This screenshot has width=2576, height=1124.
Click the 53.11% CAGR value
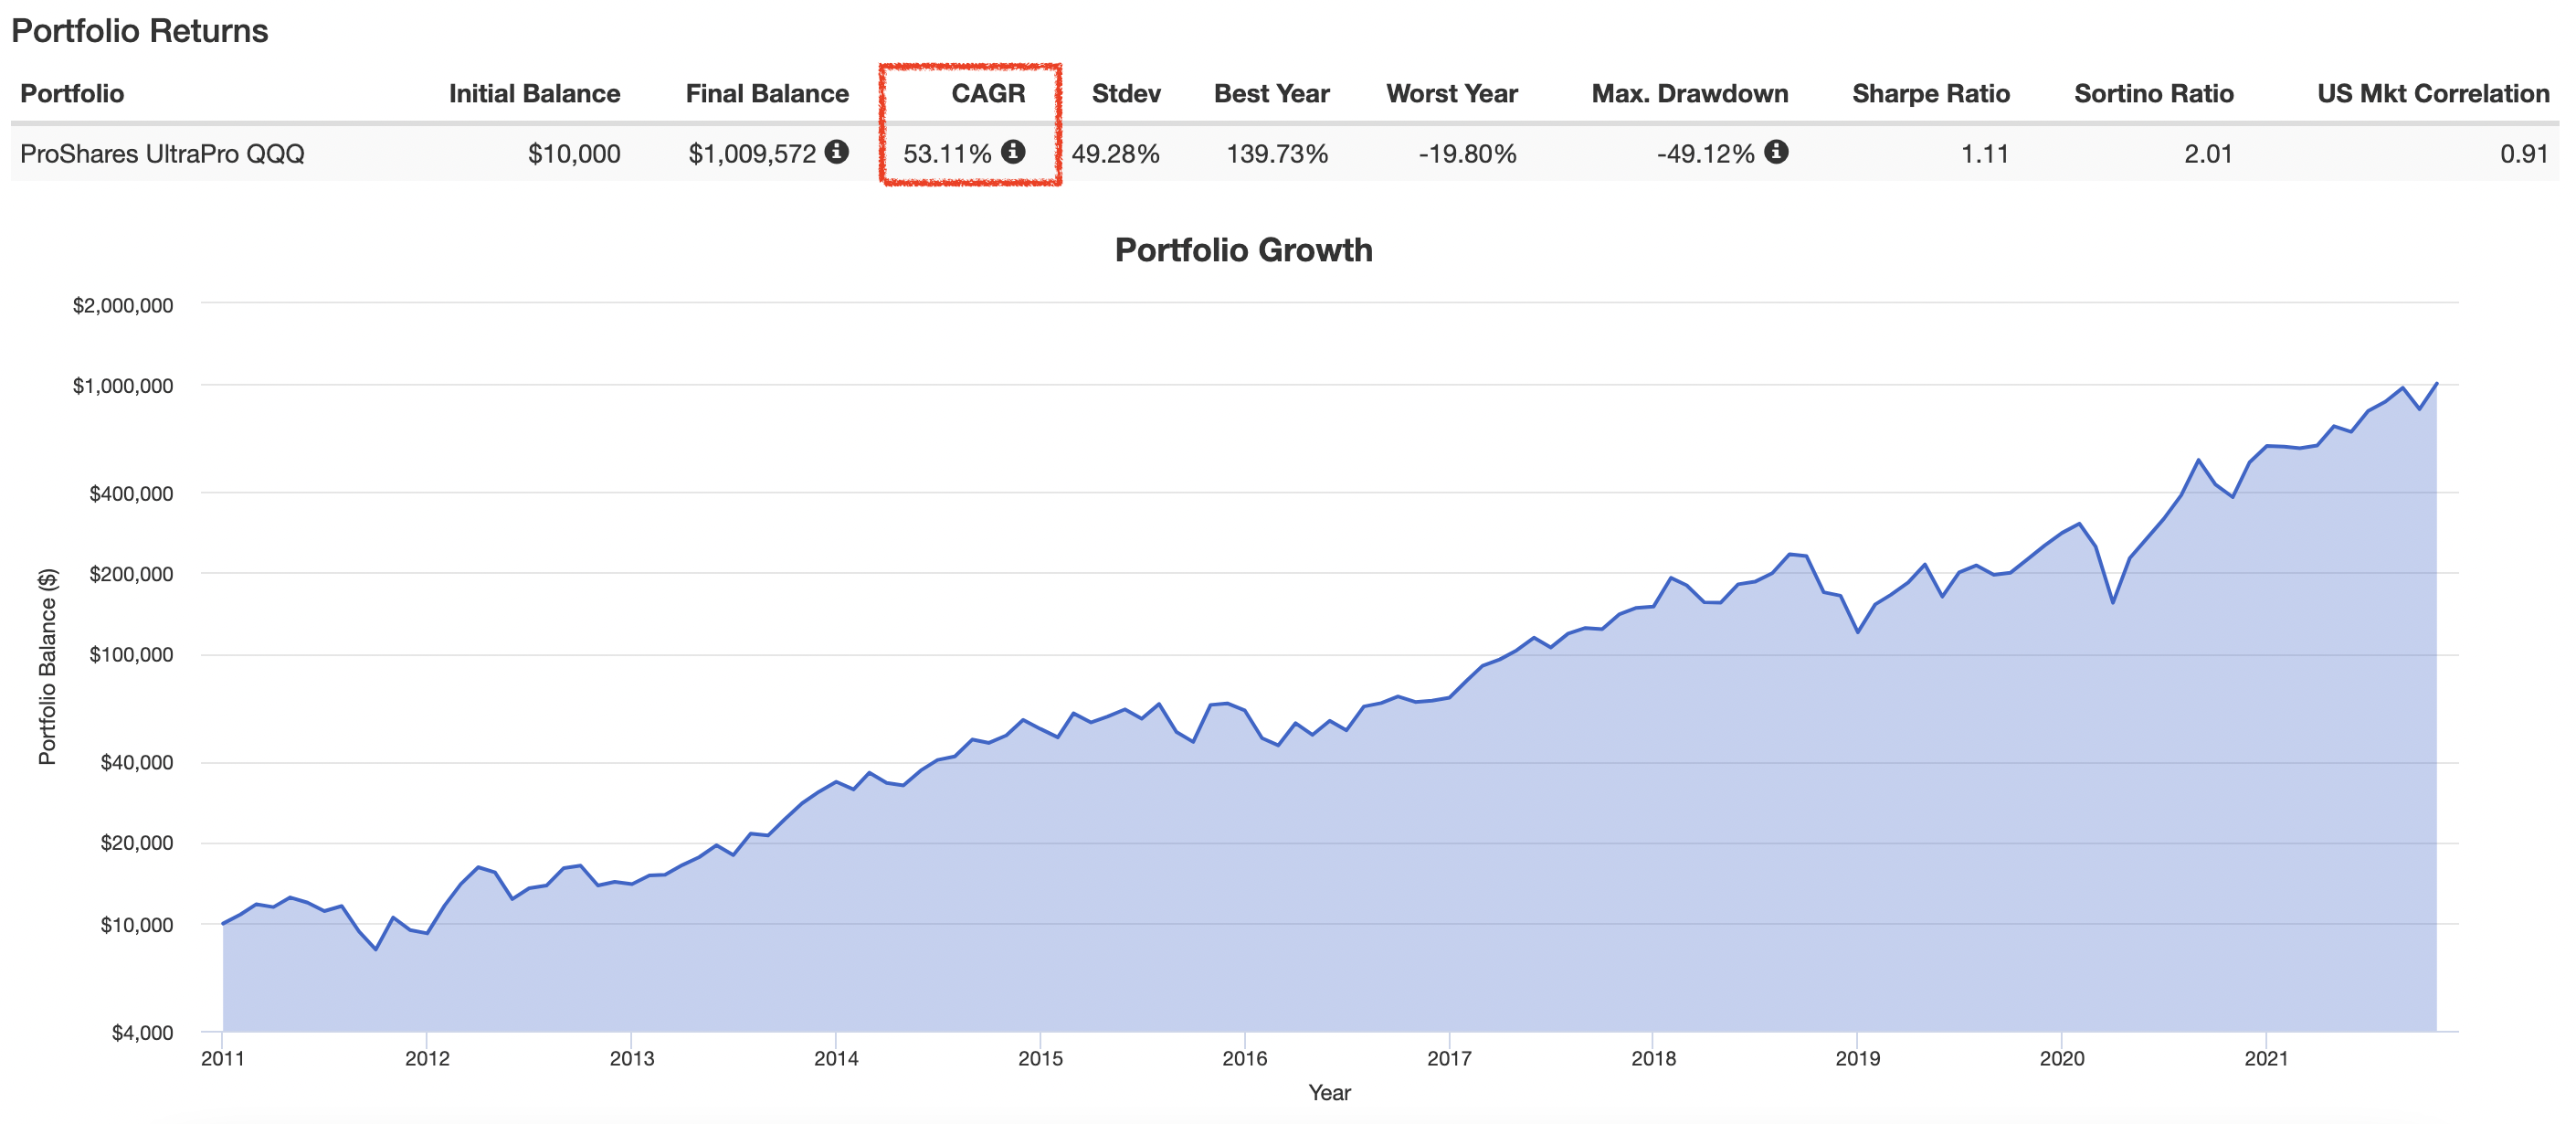point(947,154)
